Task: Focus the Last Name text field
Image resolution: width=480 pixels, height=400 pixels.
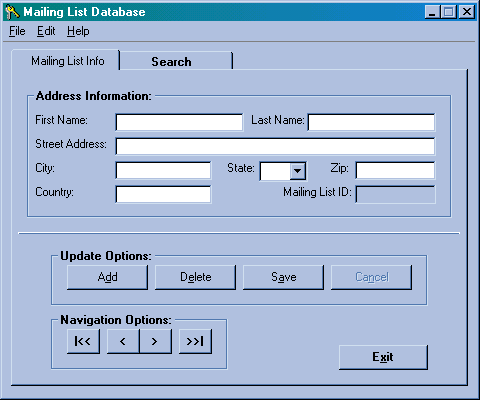Action: click(371, 122)
